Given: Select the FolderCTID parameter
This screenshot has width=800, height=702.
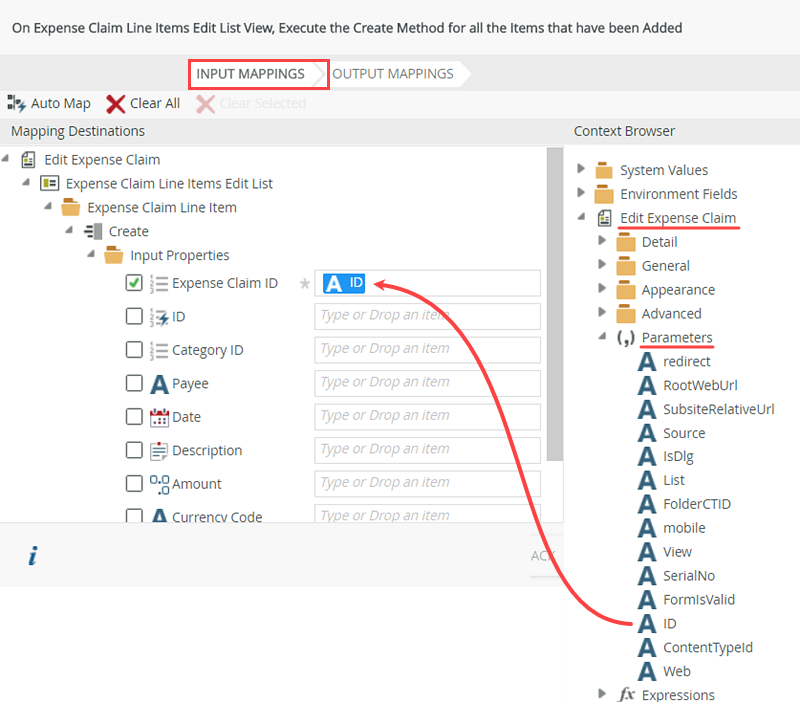Looking at the screenshot, I should click(696, 504).
